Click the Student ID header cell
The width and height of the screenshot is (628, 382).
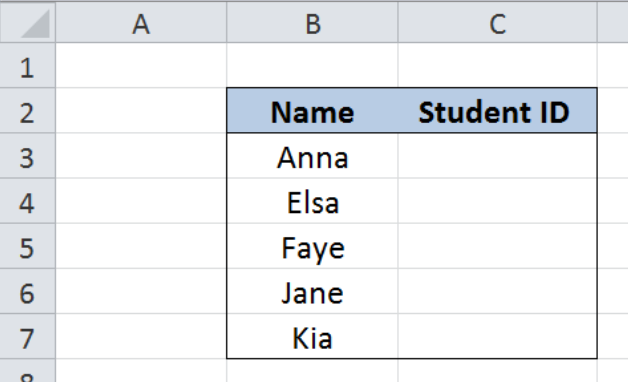coord(497,111)
